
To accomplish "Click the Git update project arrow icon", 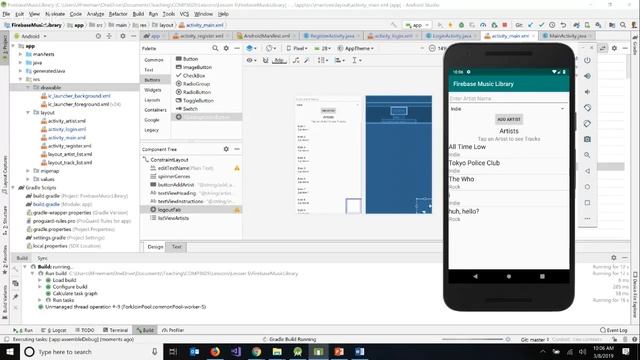I will 530,25.
